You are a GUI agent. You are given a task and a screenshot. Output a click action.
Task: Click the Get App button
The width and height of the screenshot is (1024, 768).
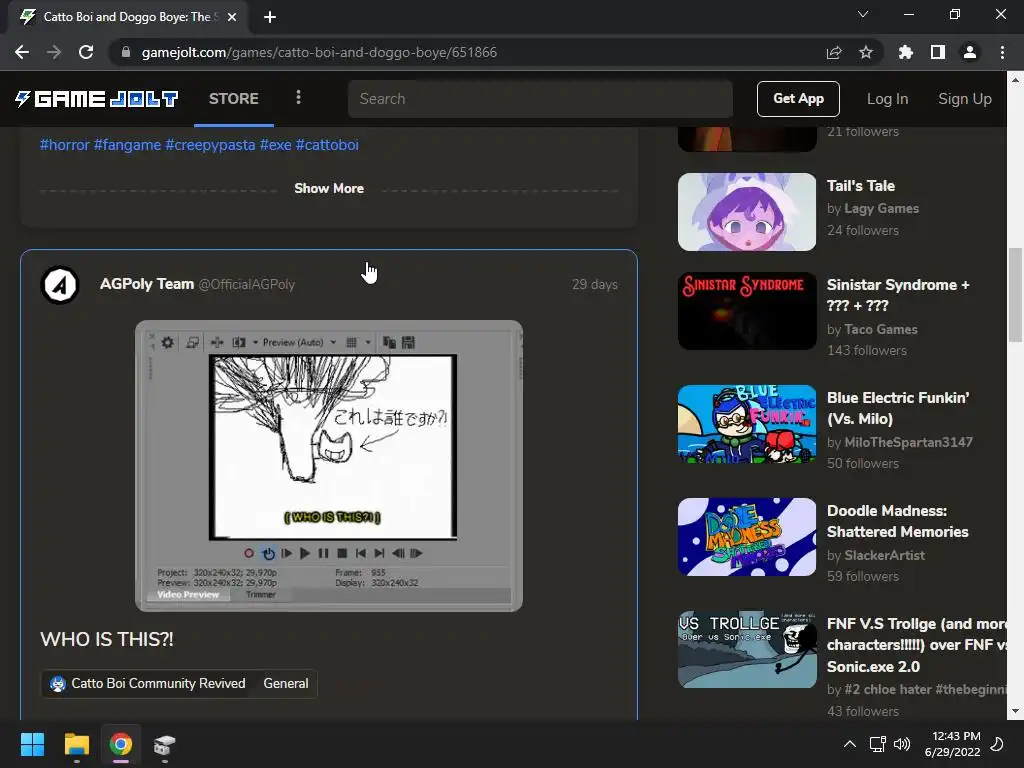[x=798, y=99]
